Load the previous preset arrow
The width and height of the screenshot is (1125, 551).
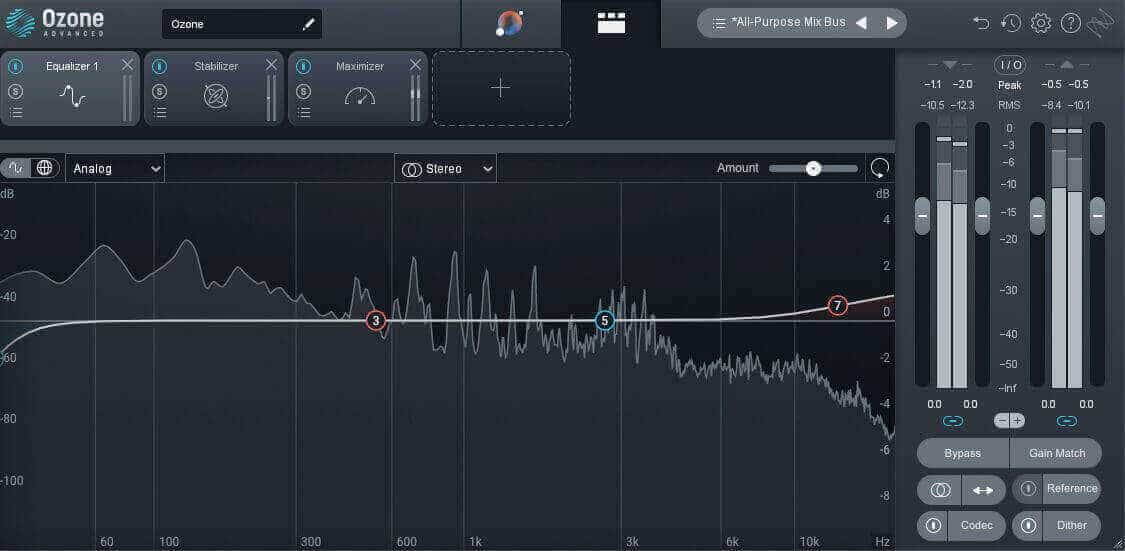coord(861,23)
